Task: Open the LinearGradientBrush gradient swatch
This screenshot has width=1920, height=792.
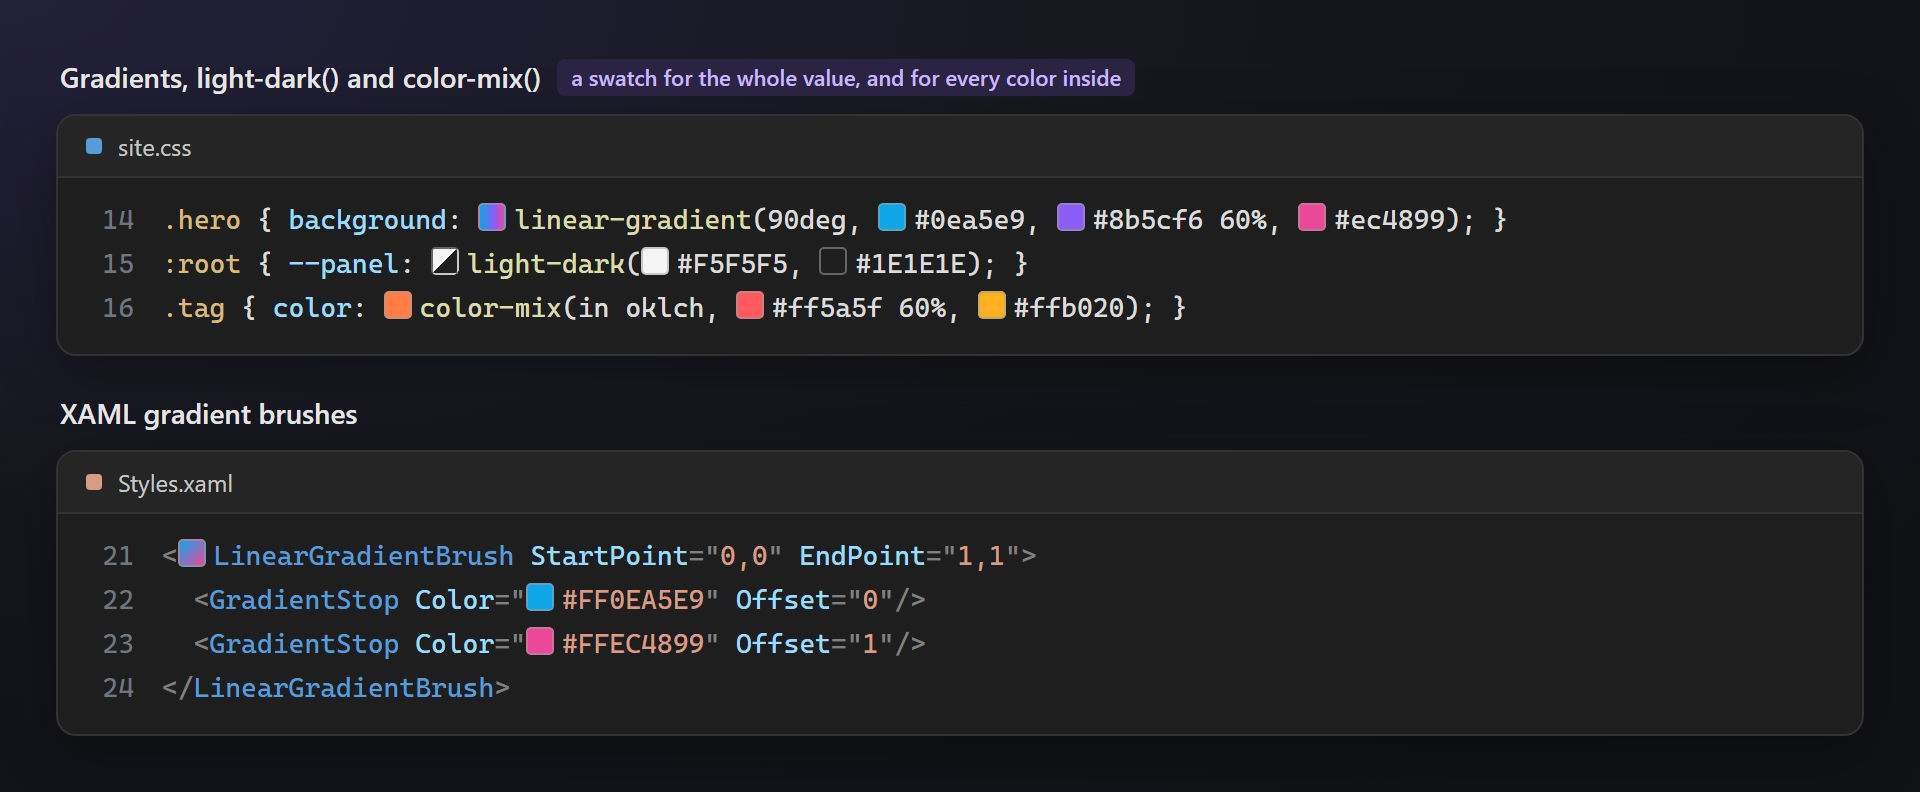Action: 192,553
